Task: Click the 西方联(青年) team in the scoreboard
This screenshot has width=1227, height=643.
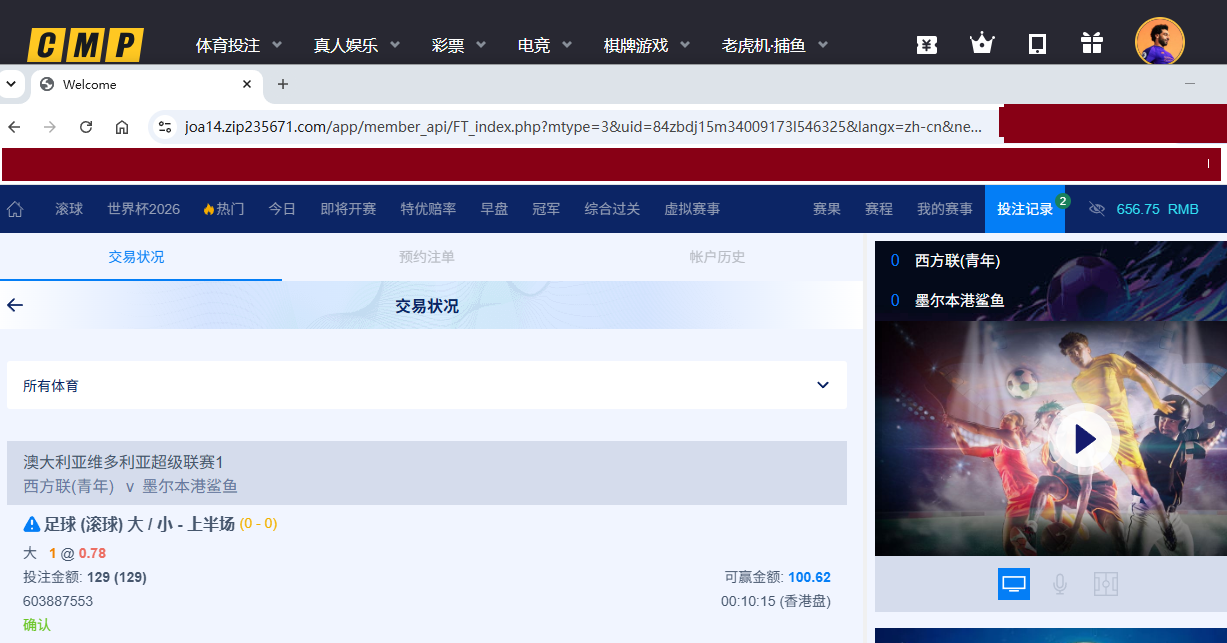Action: (x=957, y=261)
